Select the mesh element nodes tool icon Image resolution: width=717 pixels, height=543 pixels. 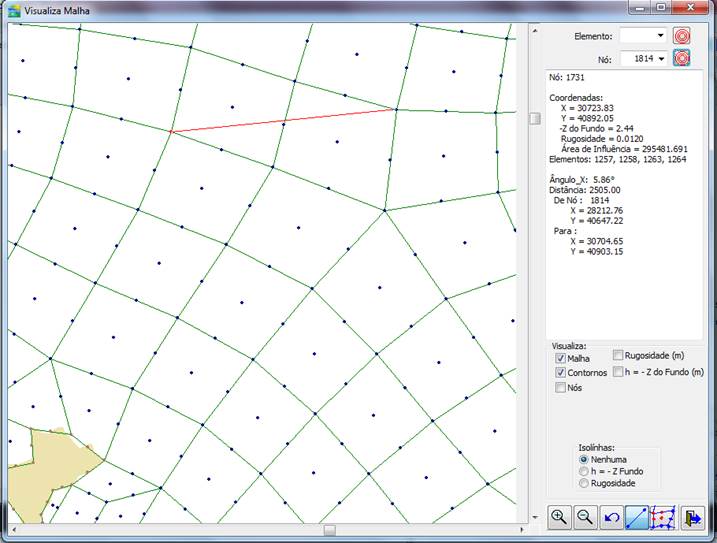[663, 517]
